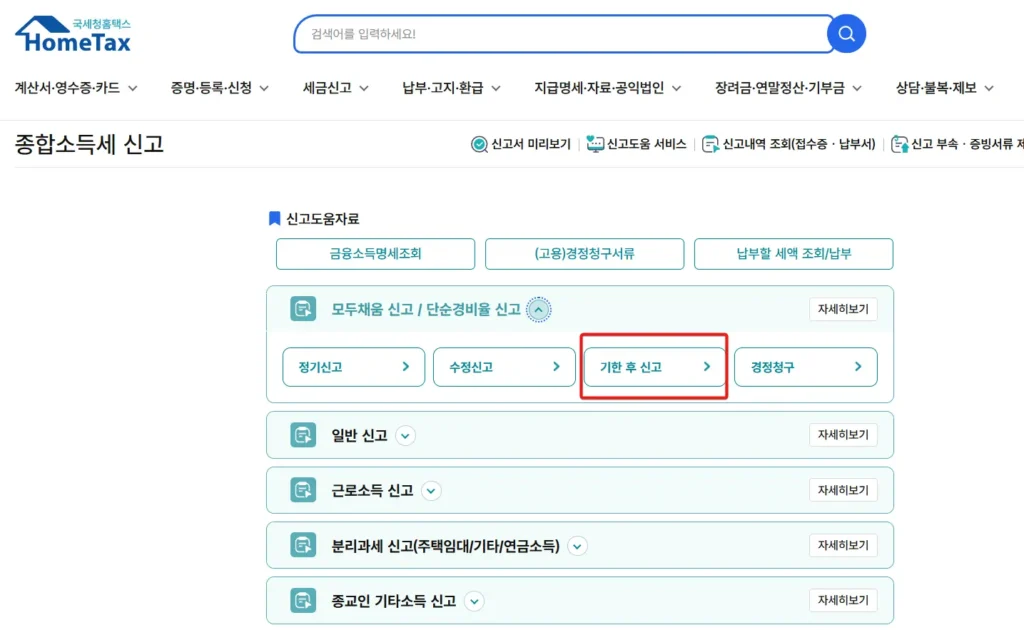Click the 정기신고 button

(x=353, y=367)
